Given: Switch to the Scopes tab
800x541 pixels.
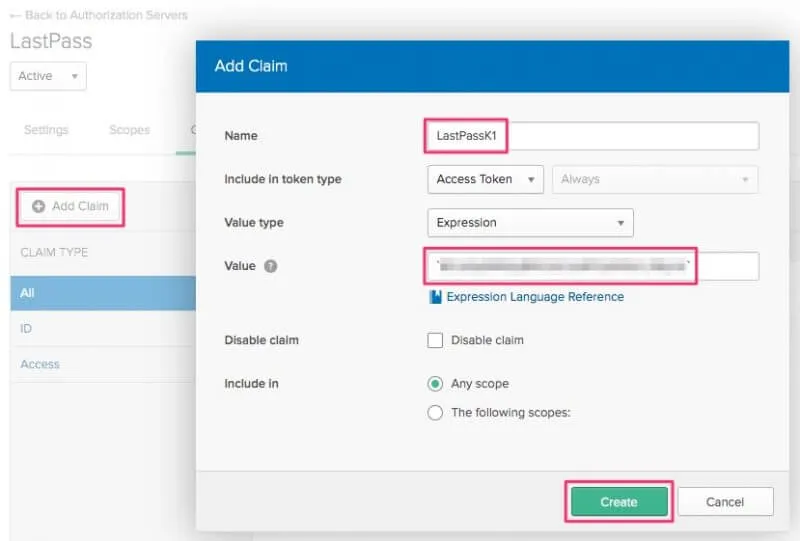Looking at the screenshot, I should 130,130.
